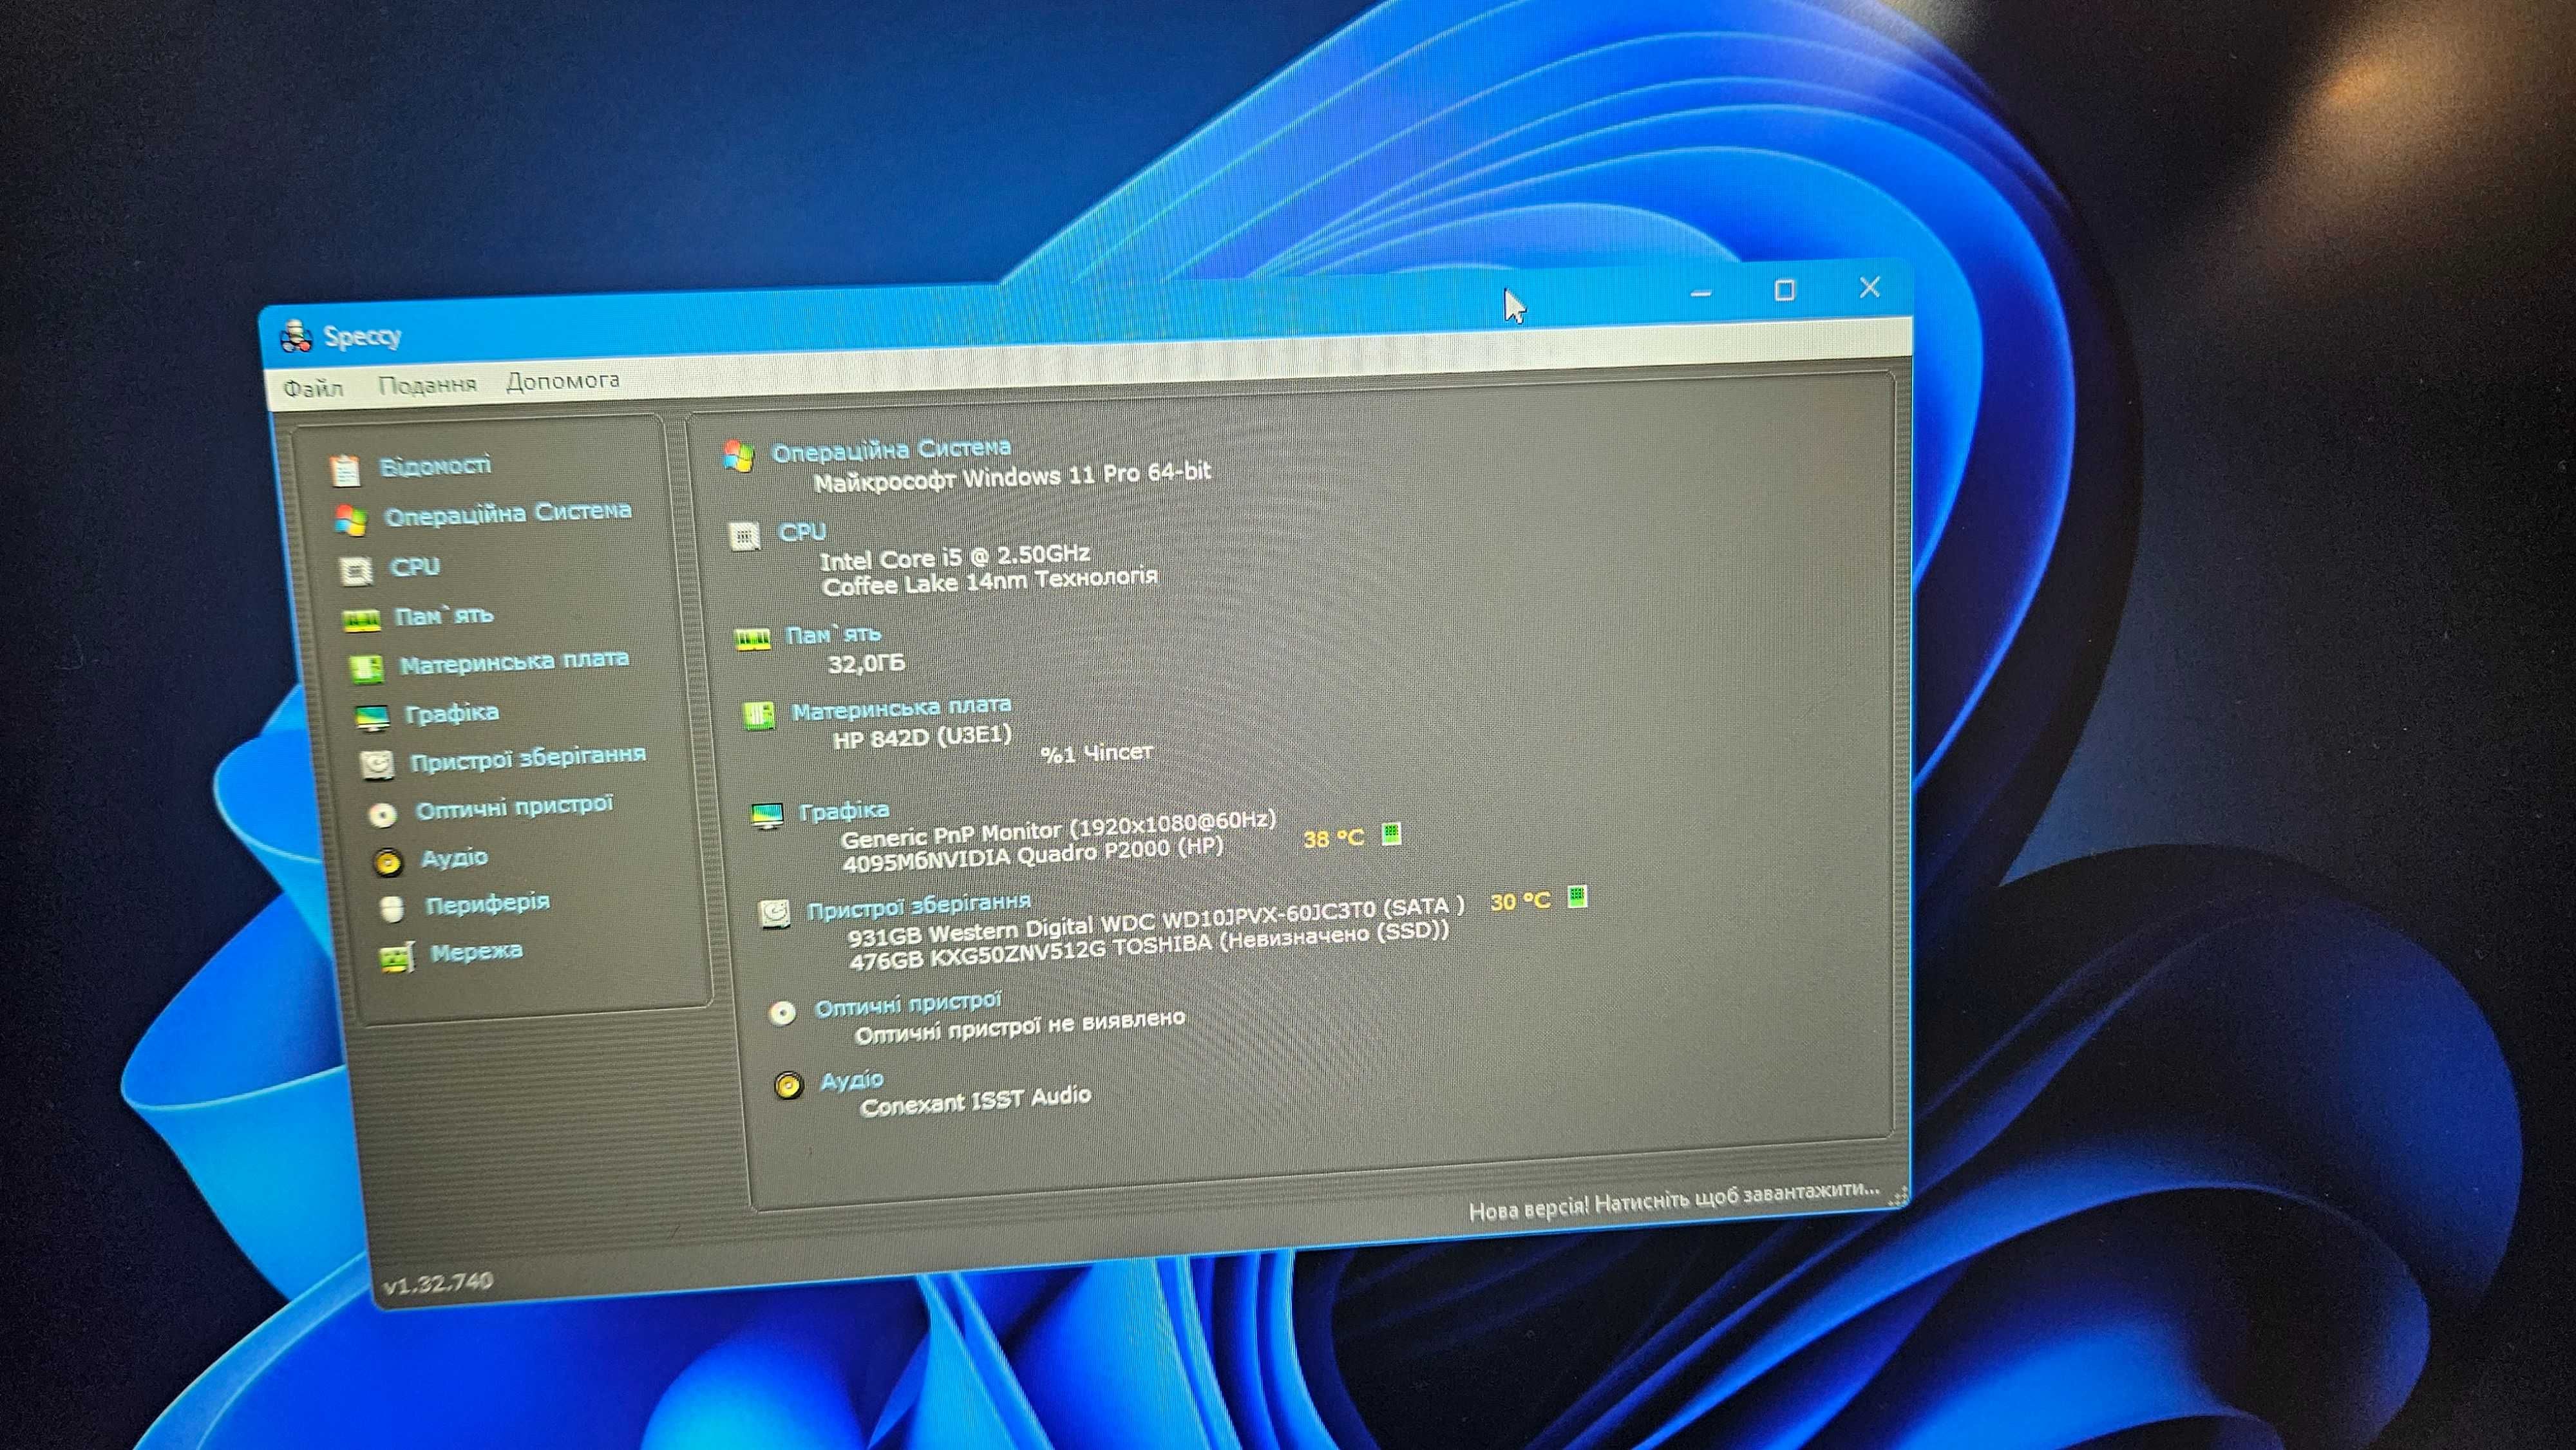This screenshot has height=1450, width=2576.
Task: Click the CPU chip icon in sidebar
Action: tap(355, 571)
